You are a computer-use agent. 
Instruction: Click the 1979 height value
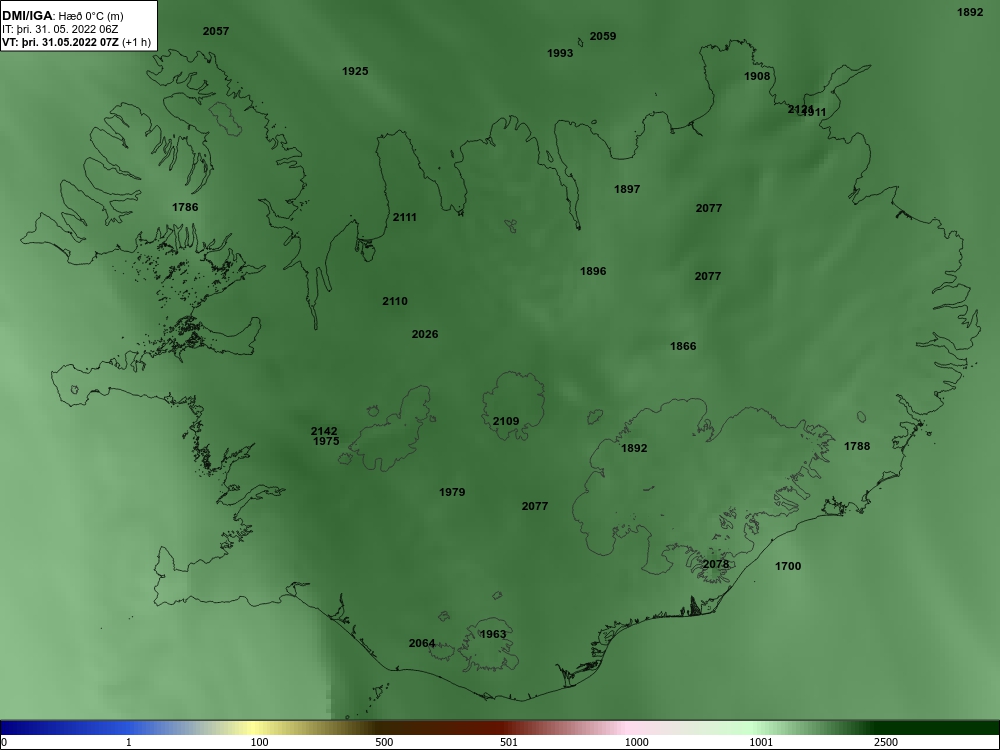point(452,492)
